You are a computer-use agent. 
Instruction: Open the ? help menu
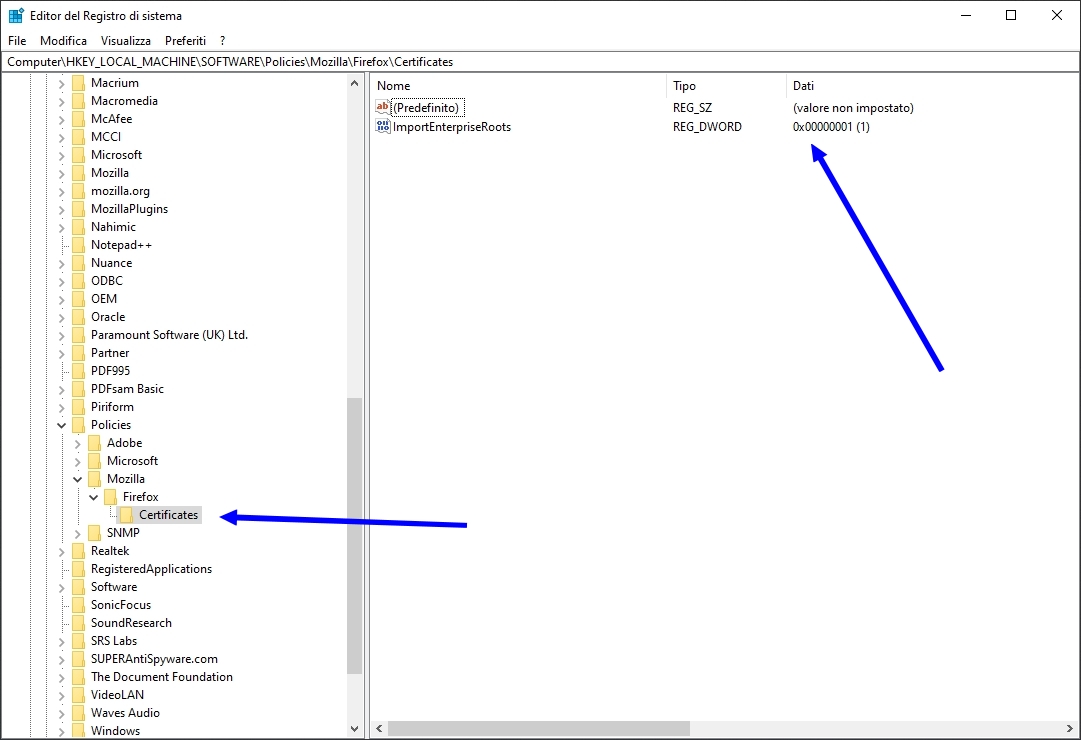(223, 41)
